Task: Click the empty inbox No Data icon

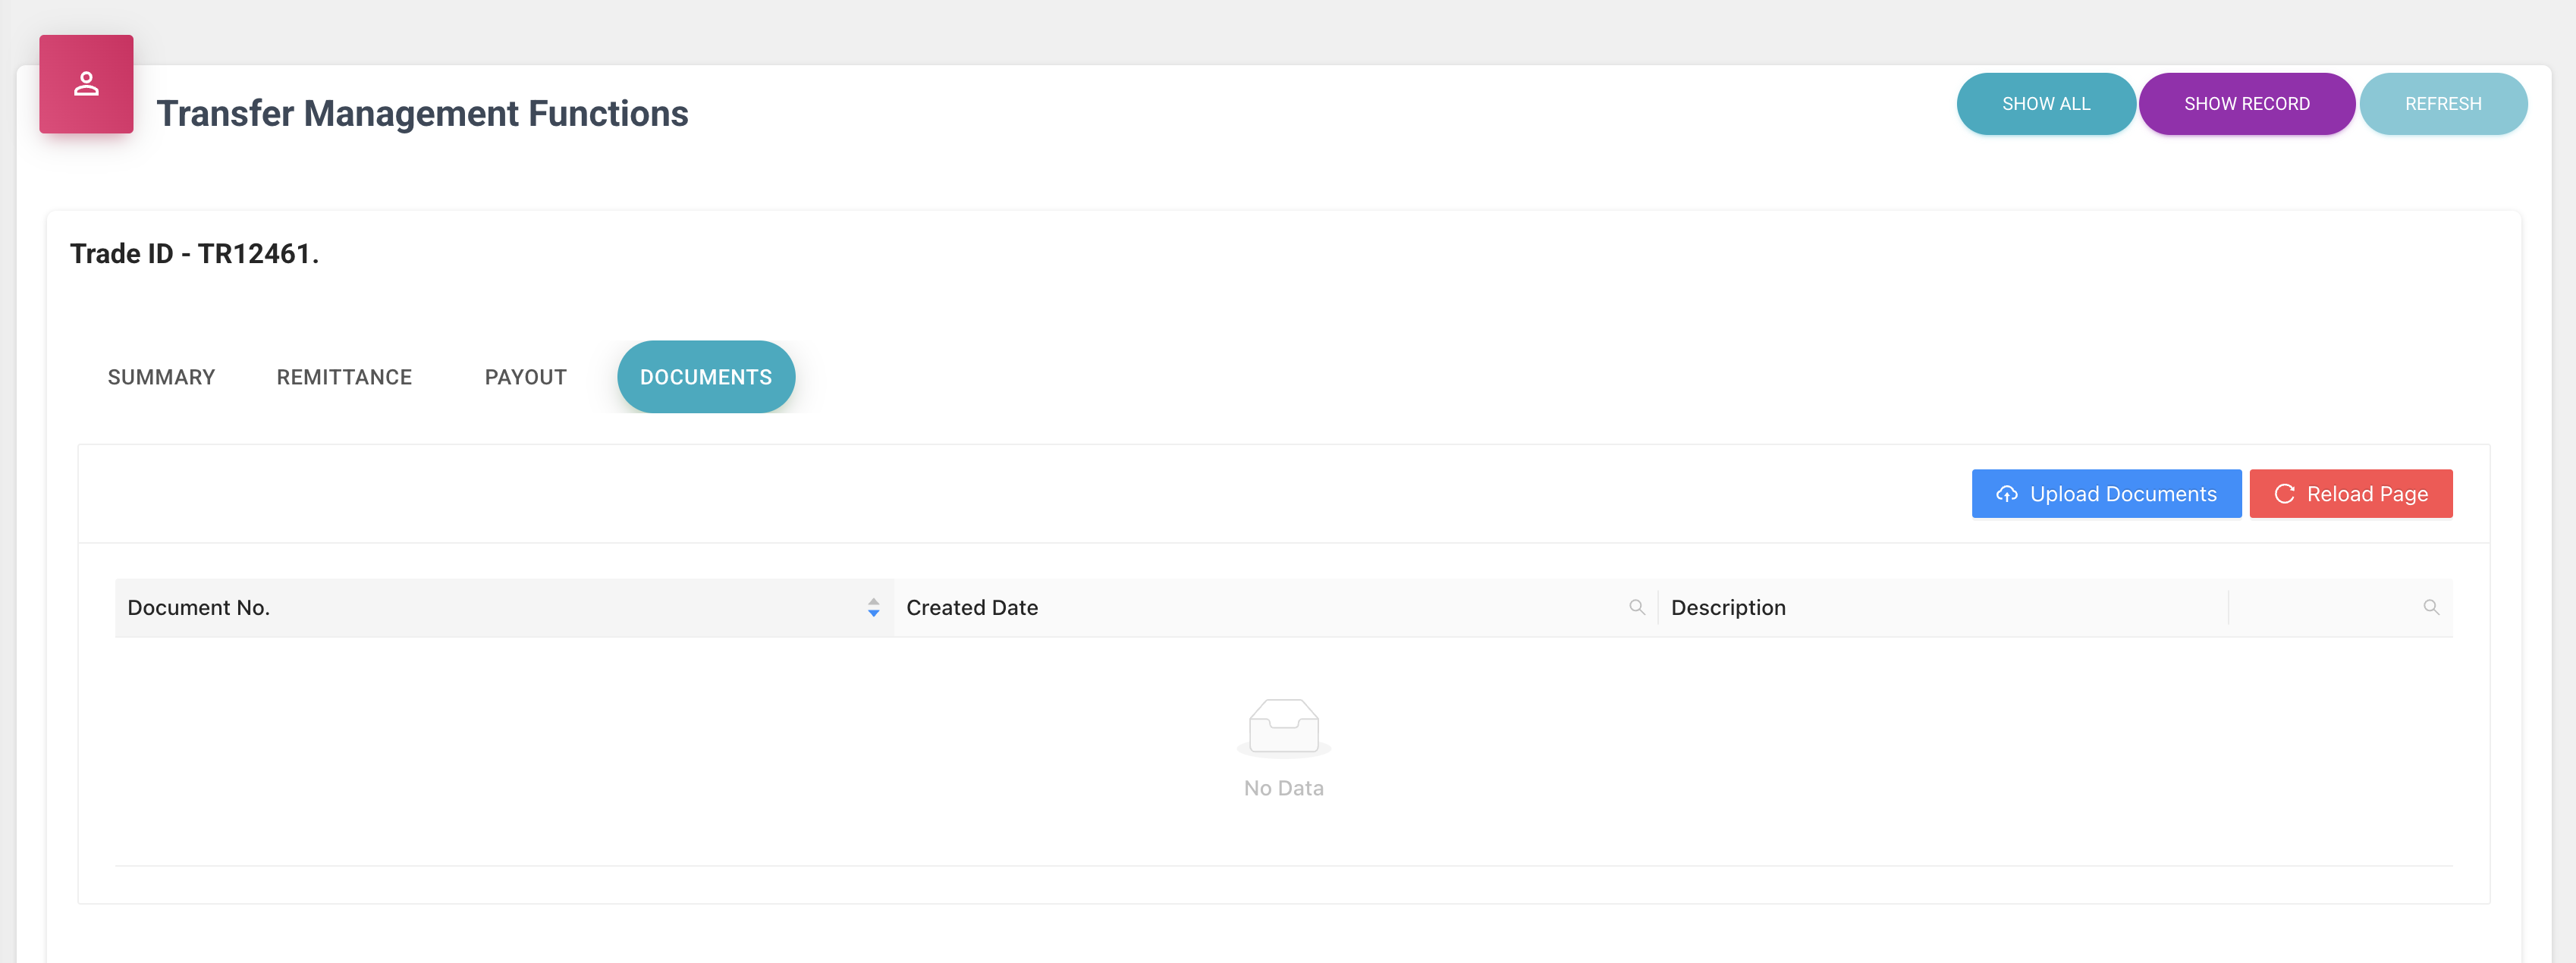Action: click(x=1283, y=727)
